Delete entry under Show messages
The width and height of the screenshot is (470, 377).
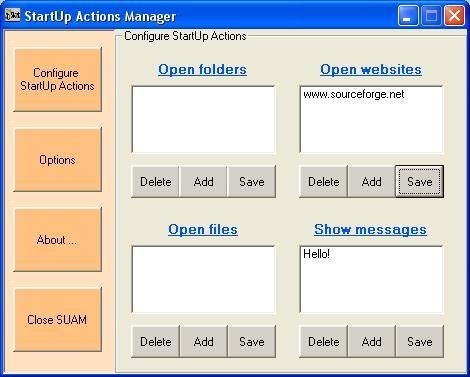click(x=324, y=342)
